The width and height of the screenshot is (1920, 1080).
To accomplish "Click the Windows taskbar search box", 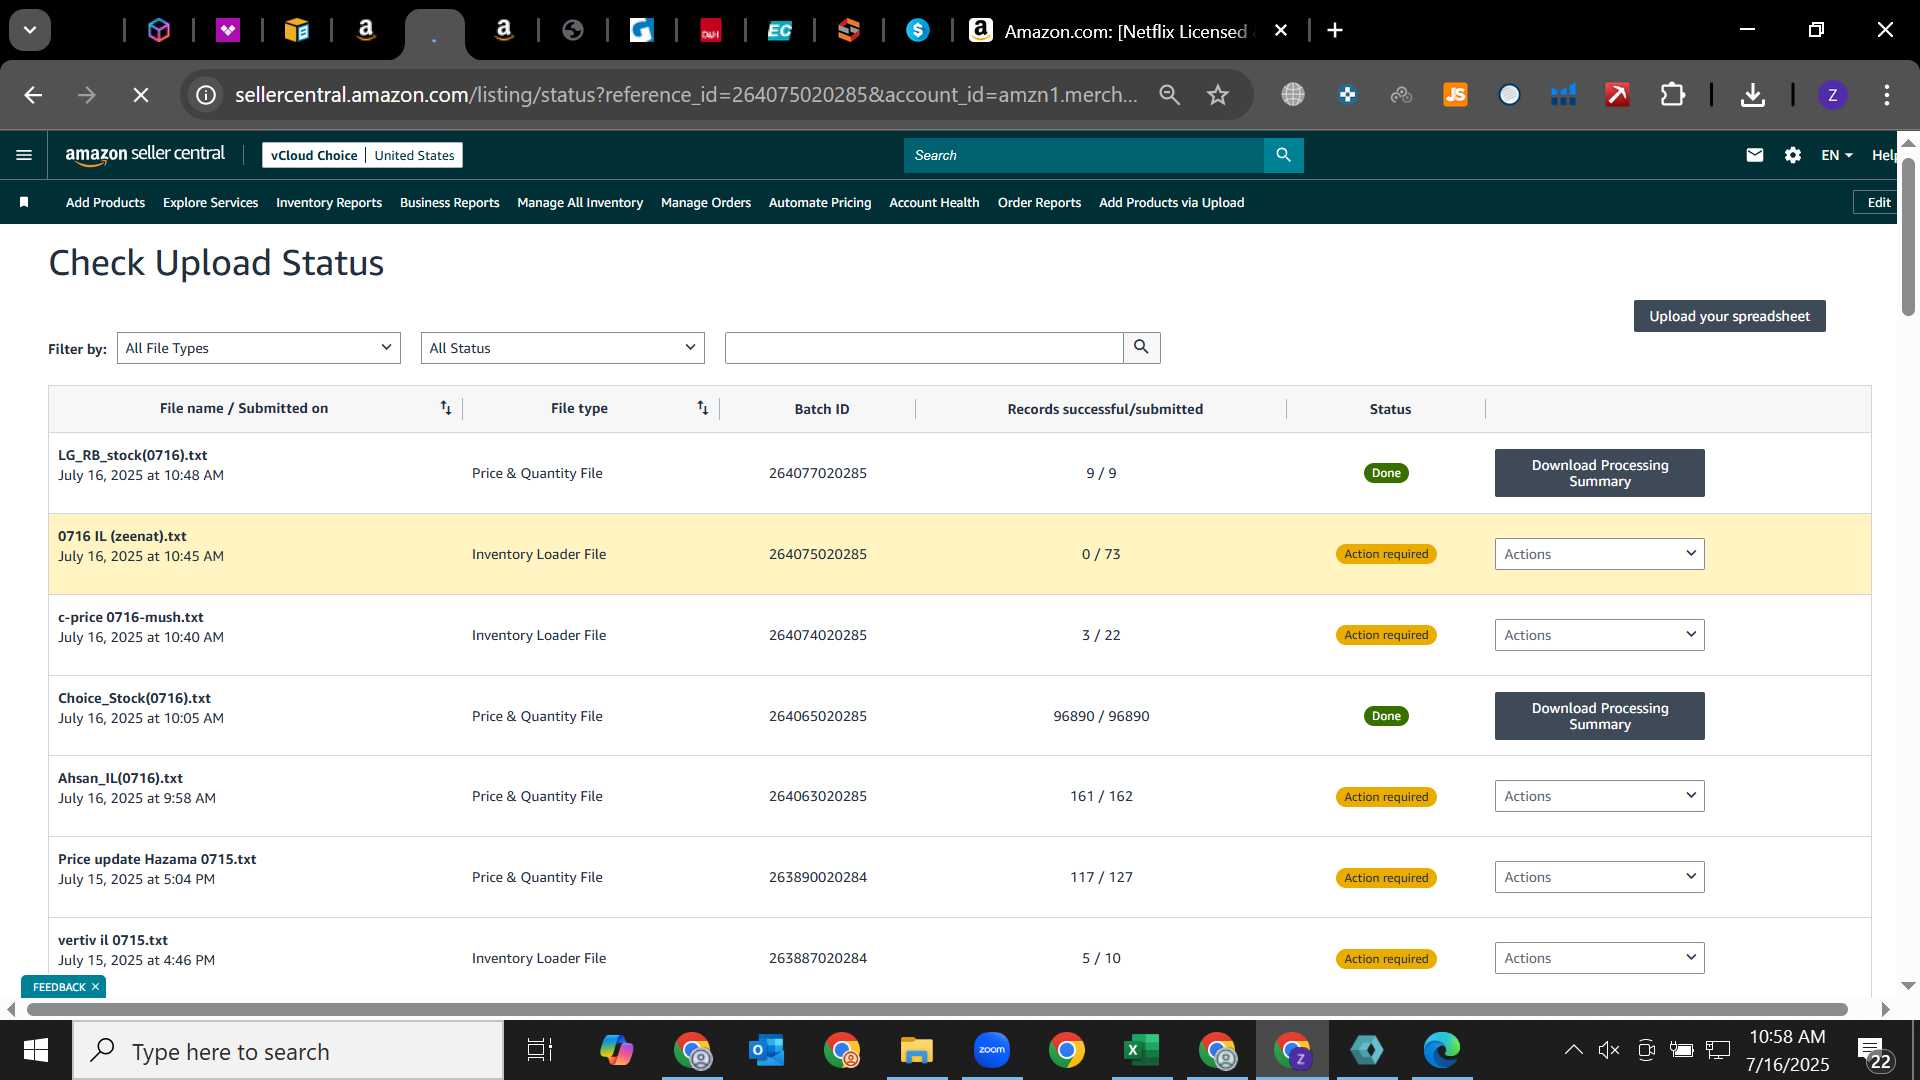I will tap(288, 1051).
